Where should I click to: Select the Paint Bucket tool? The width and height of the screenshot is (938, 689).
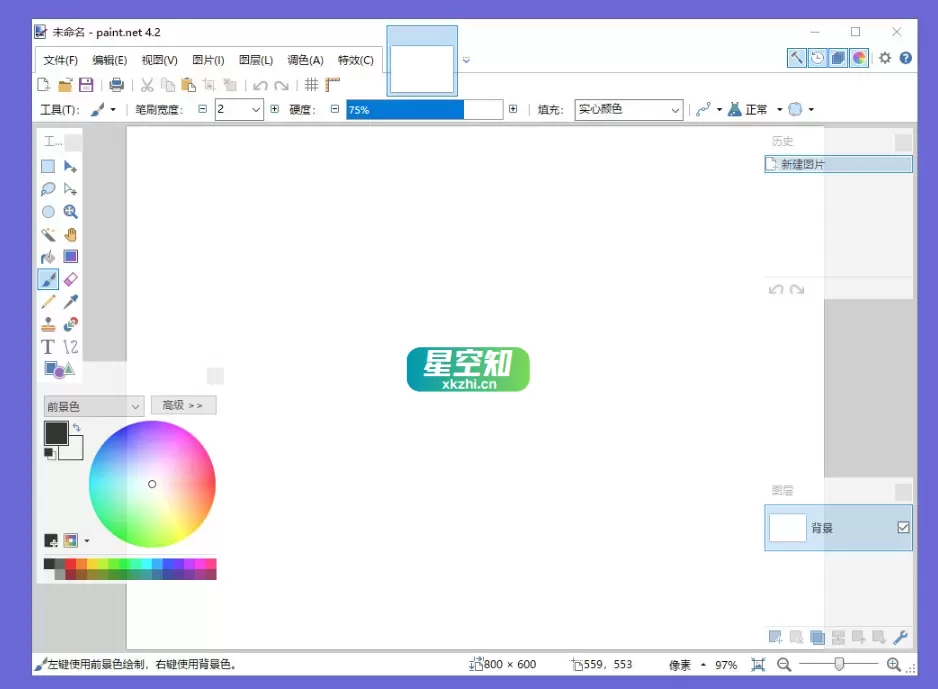click(48, 256)
